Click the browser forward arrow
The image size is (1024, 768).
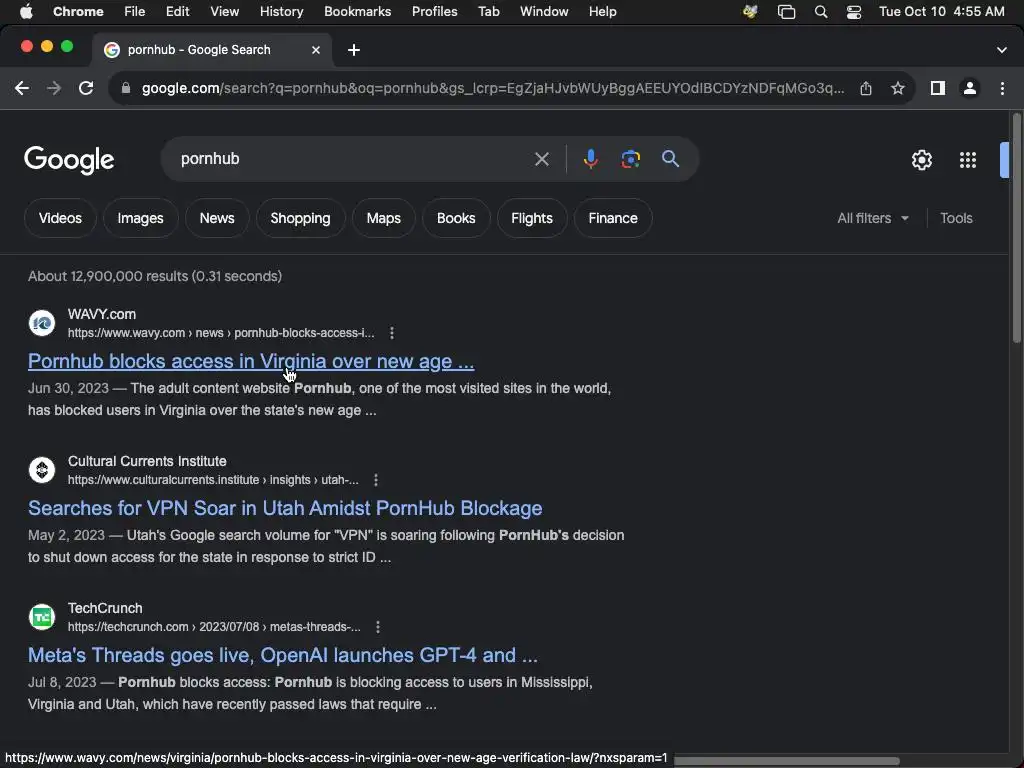pos(54,88)
